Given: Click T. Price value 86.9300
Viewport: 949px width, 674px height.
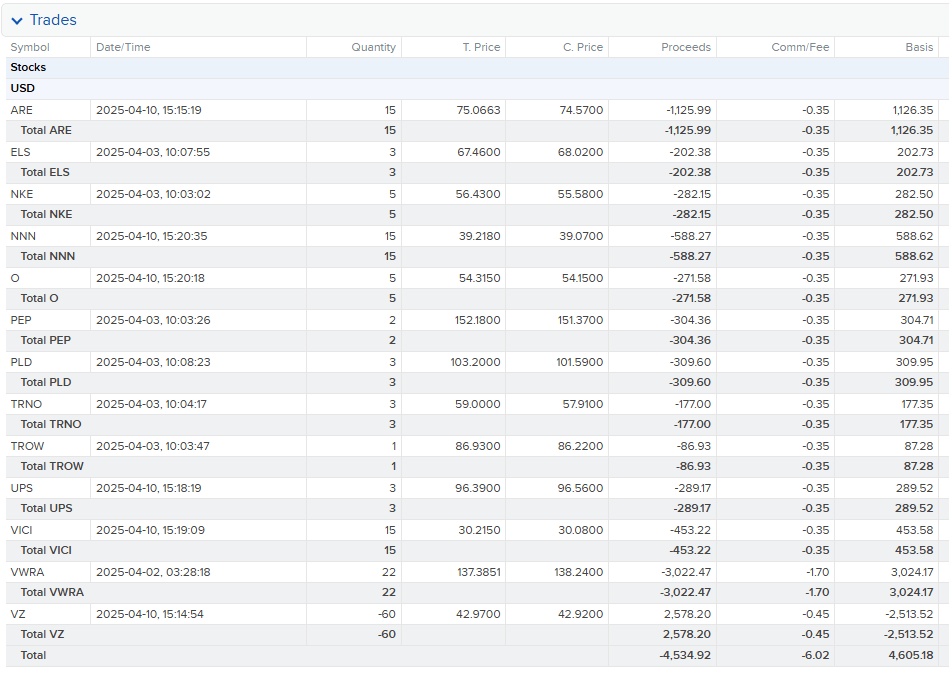Looking at the screenshot, I should point(478,446).
